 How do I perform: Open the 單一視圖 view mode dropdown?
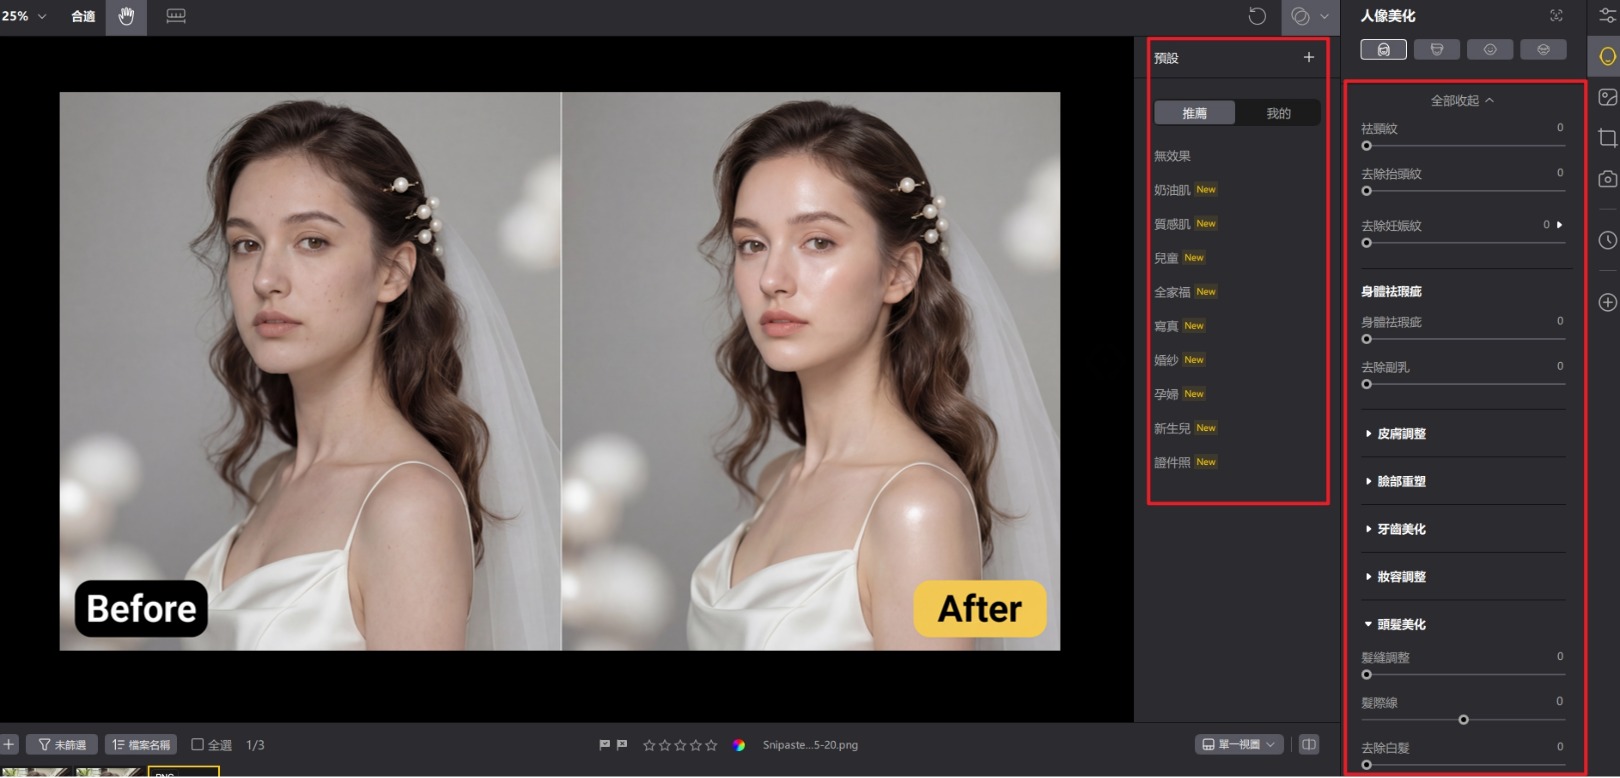[1239, 744]
